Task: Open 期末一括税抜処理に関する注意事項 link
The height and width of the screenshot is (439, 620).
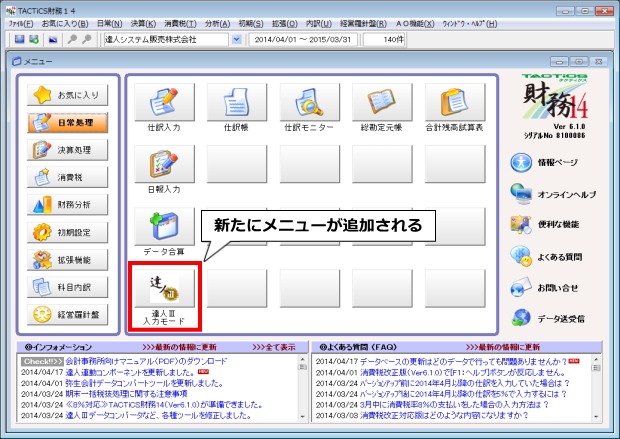Action: [x=126, y=394]
